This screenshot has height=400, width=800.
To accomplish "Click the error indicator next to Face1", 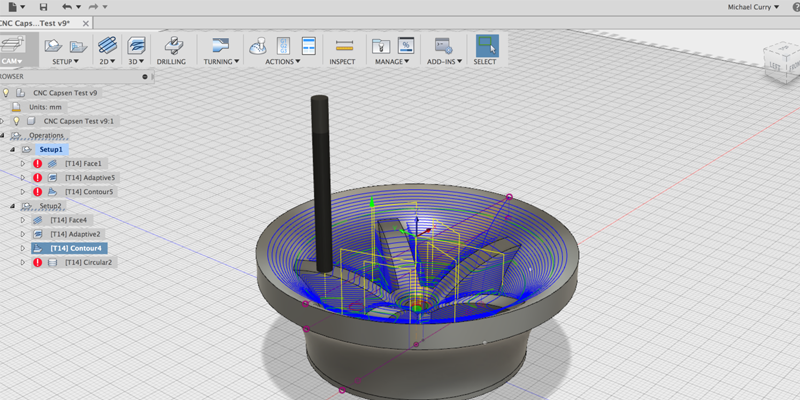I will [x=37, y=163].
